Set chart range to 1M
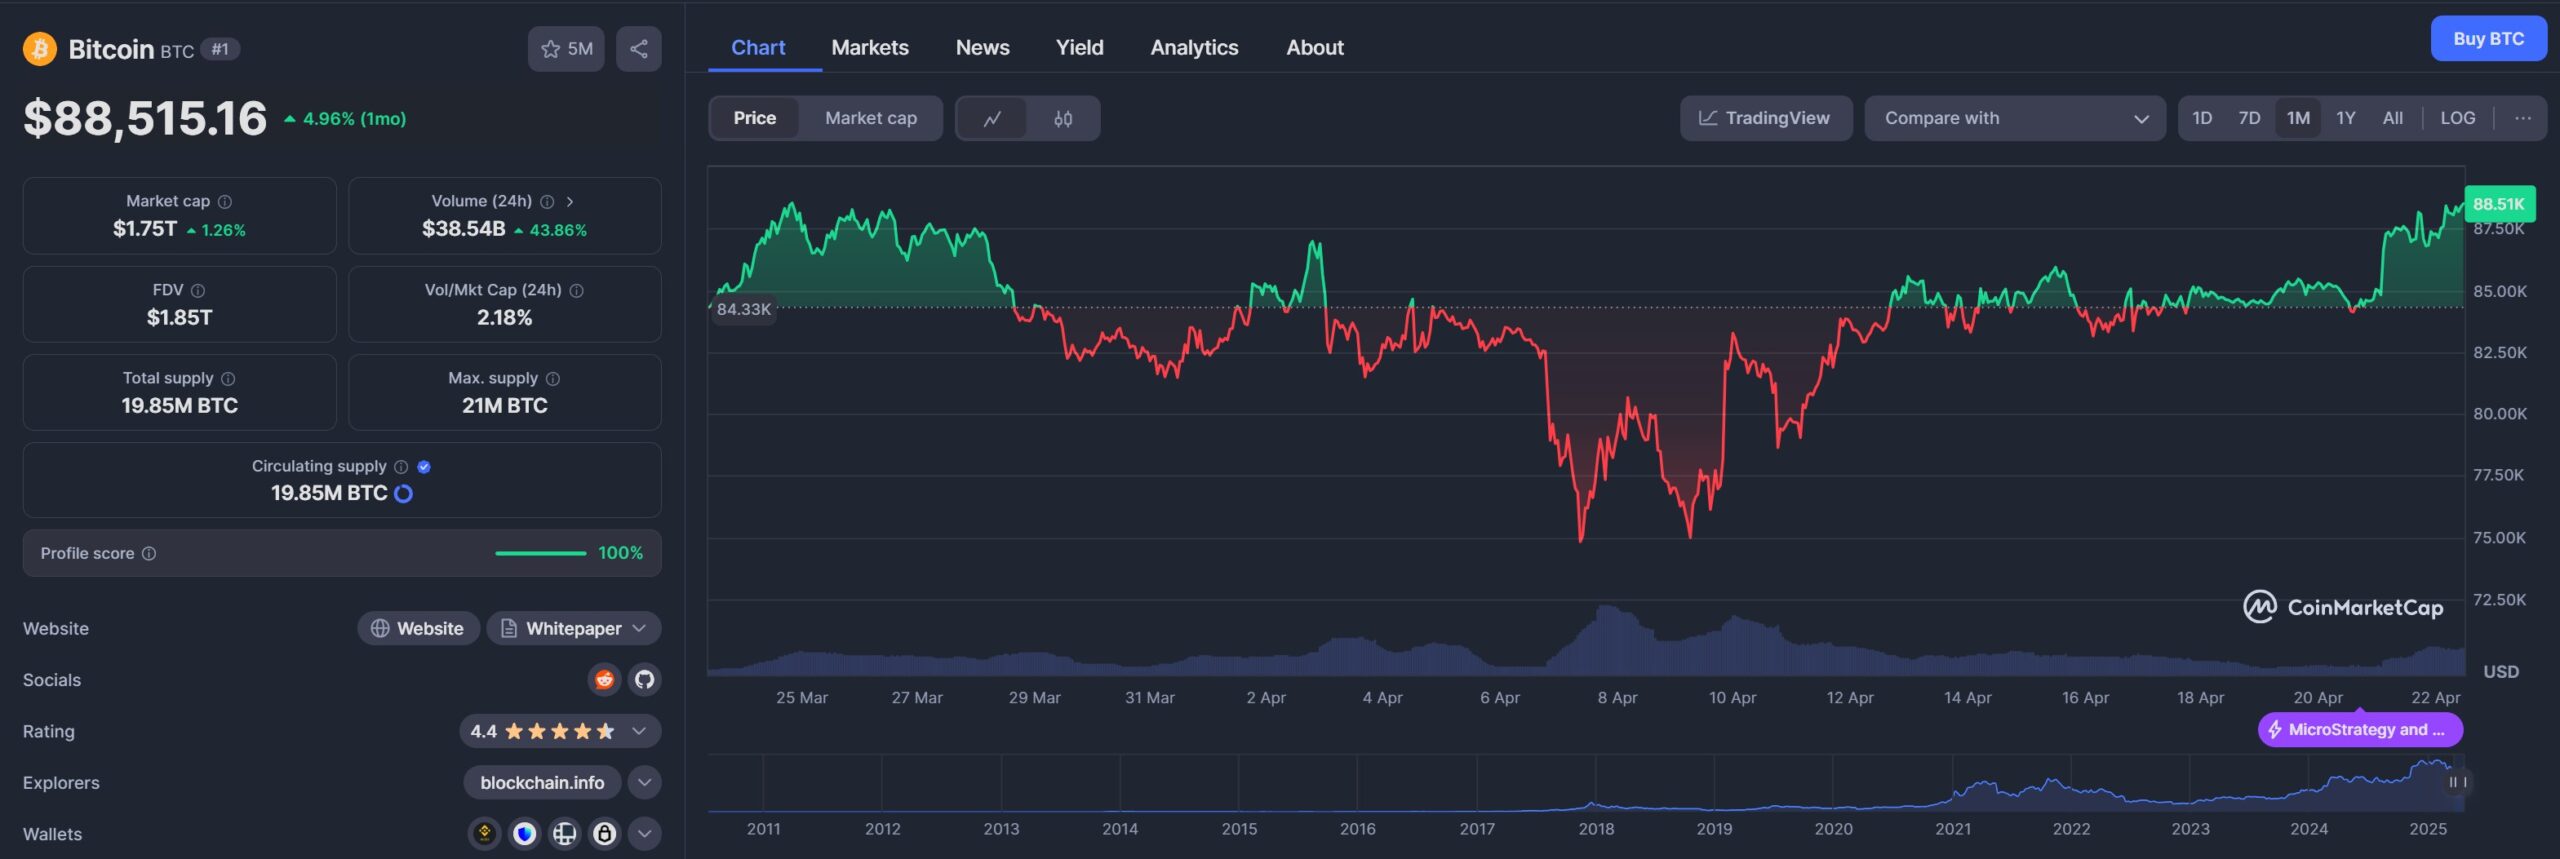This screenshot has width=2560, height=859. tap(2298, 118)
